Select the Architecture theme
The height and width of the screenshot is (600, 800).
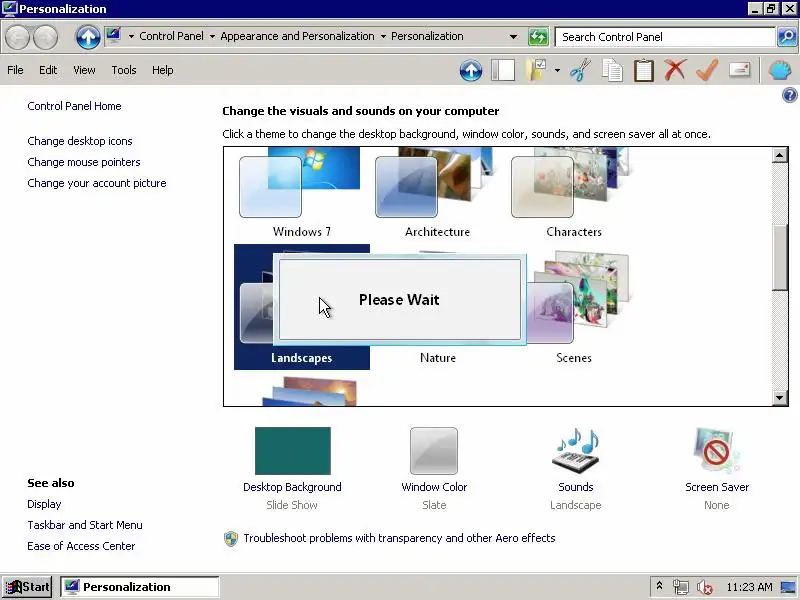(437, 193)
